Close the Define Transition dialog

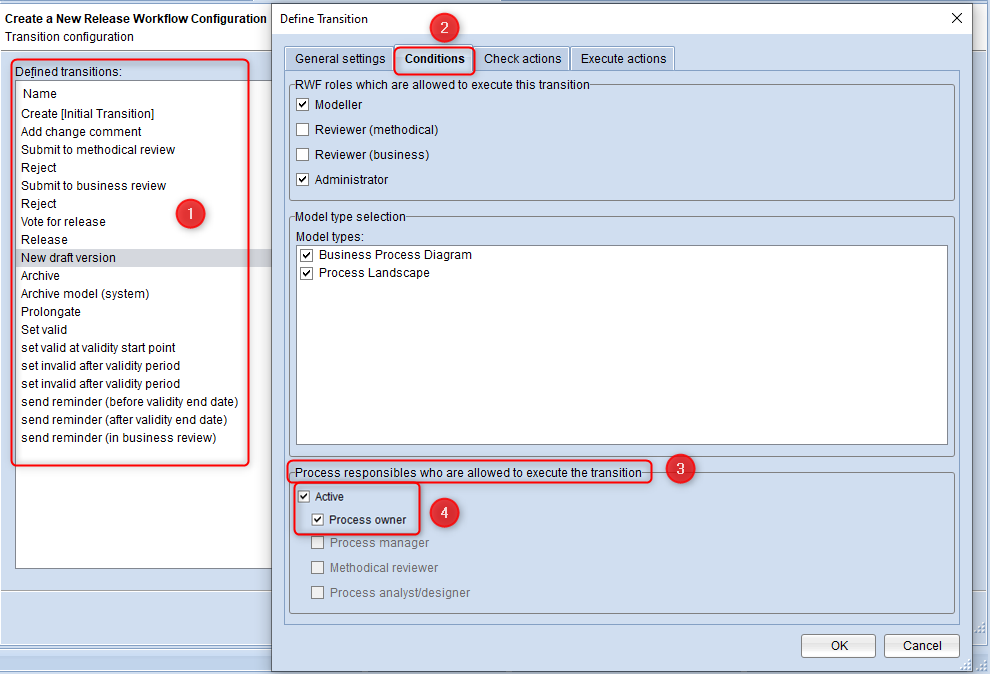957,18
